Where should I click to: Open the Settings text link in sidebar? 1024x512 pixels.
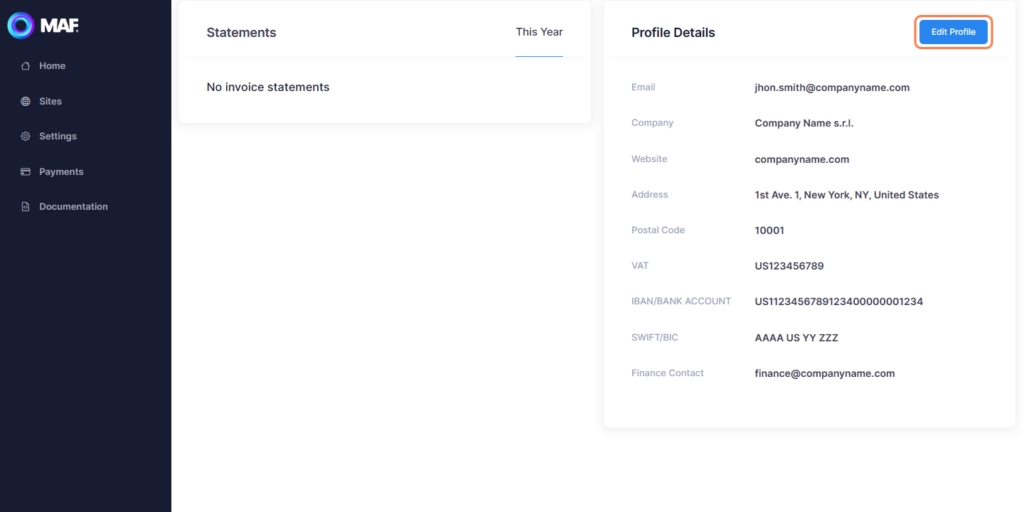click(x=58, y=136)
